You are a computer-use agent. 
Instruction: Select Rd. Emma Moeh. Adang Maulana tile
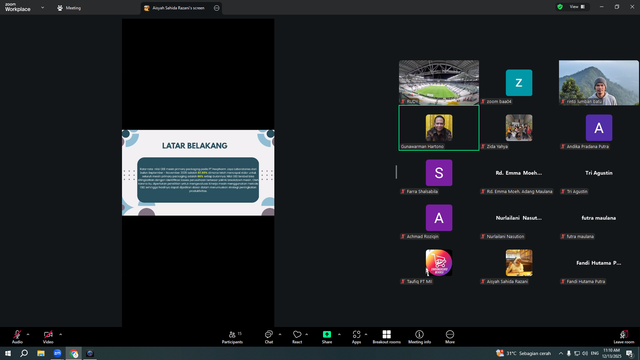click(x=519, y=173)
